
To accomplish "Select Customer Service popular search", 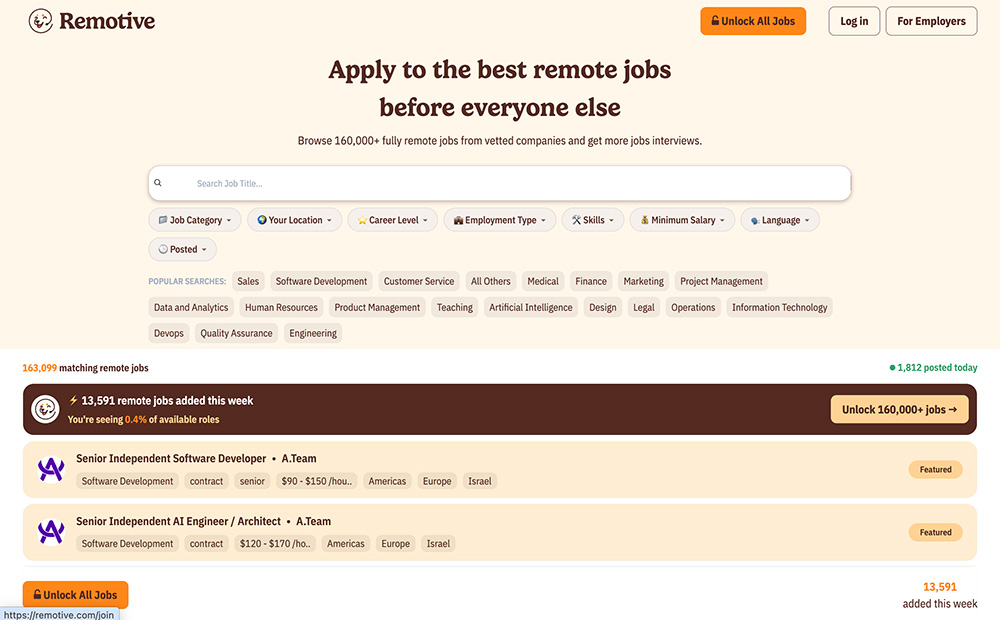I will click(x=419, y=281).
